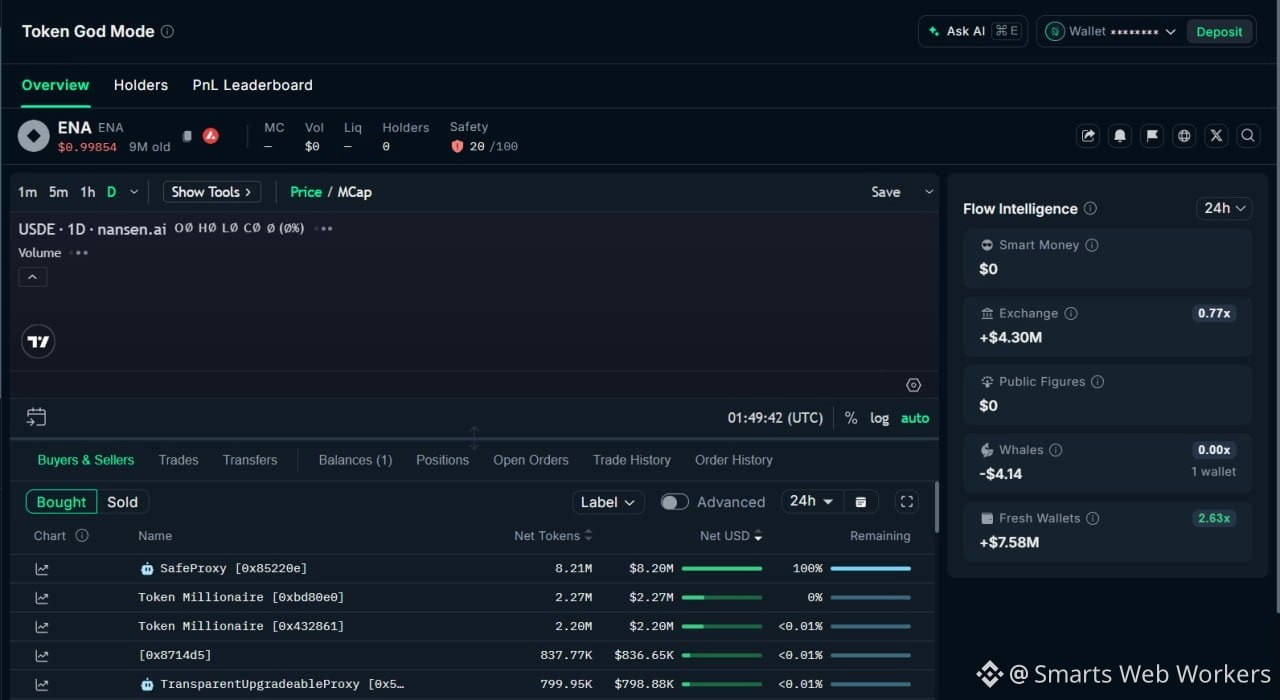Click info icon next to Smart Money
Viewport: 1280px width, 700px height.
(x=1092, y=245)
